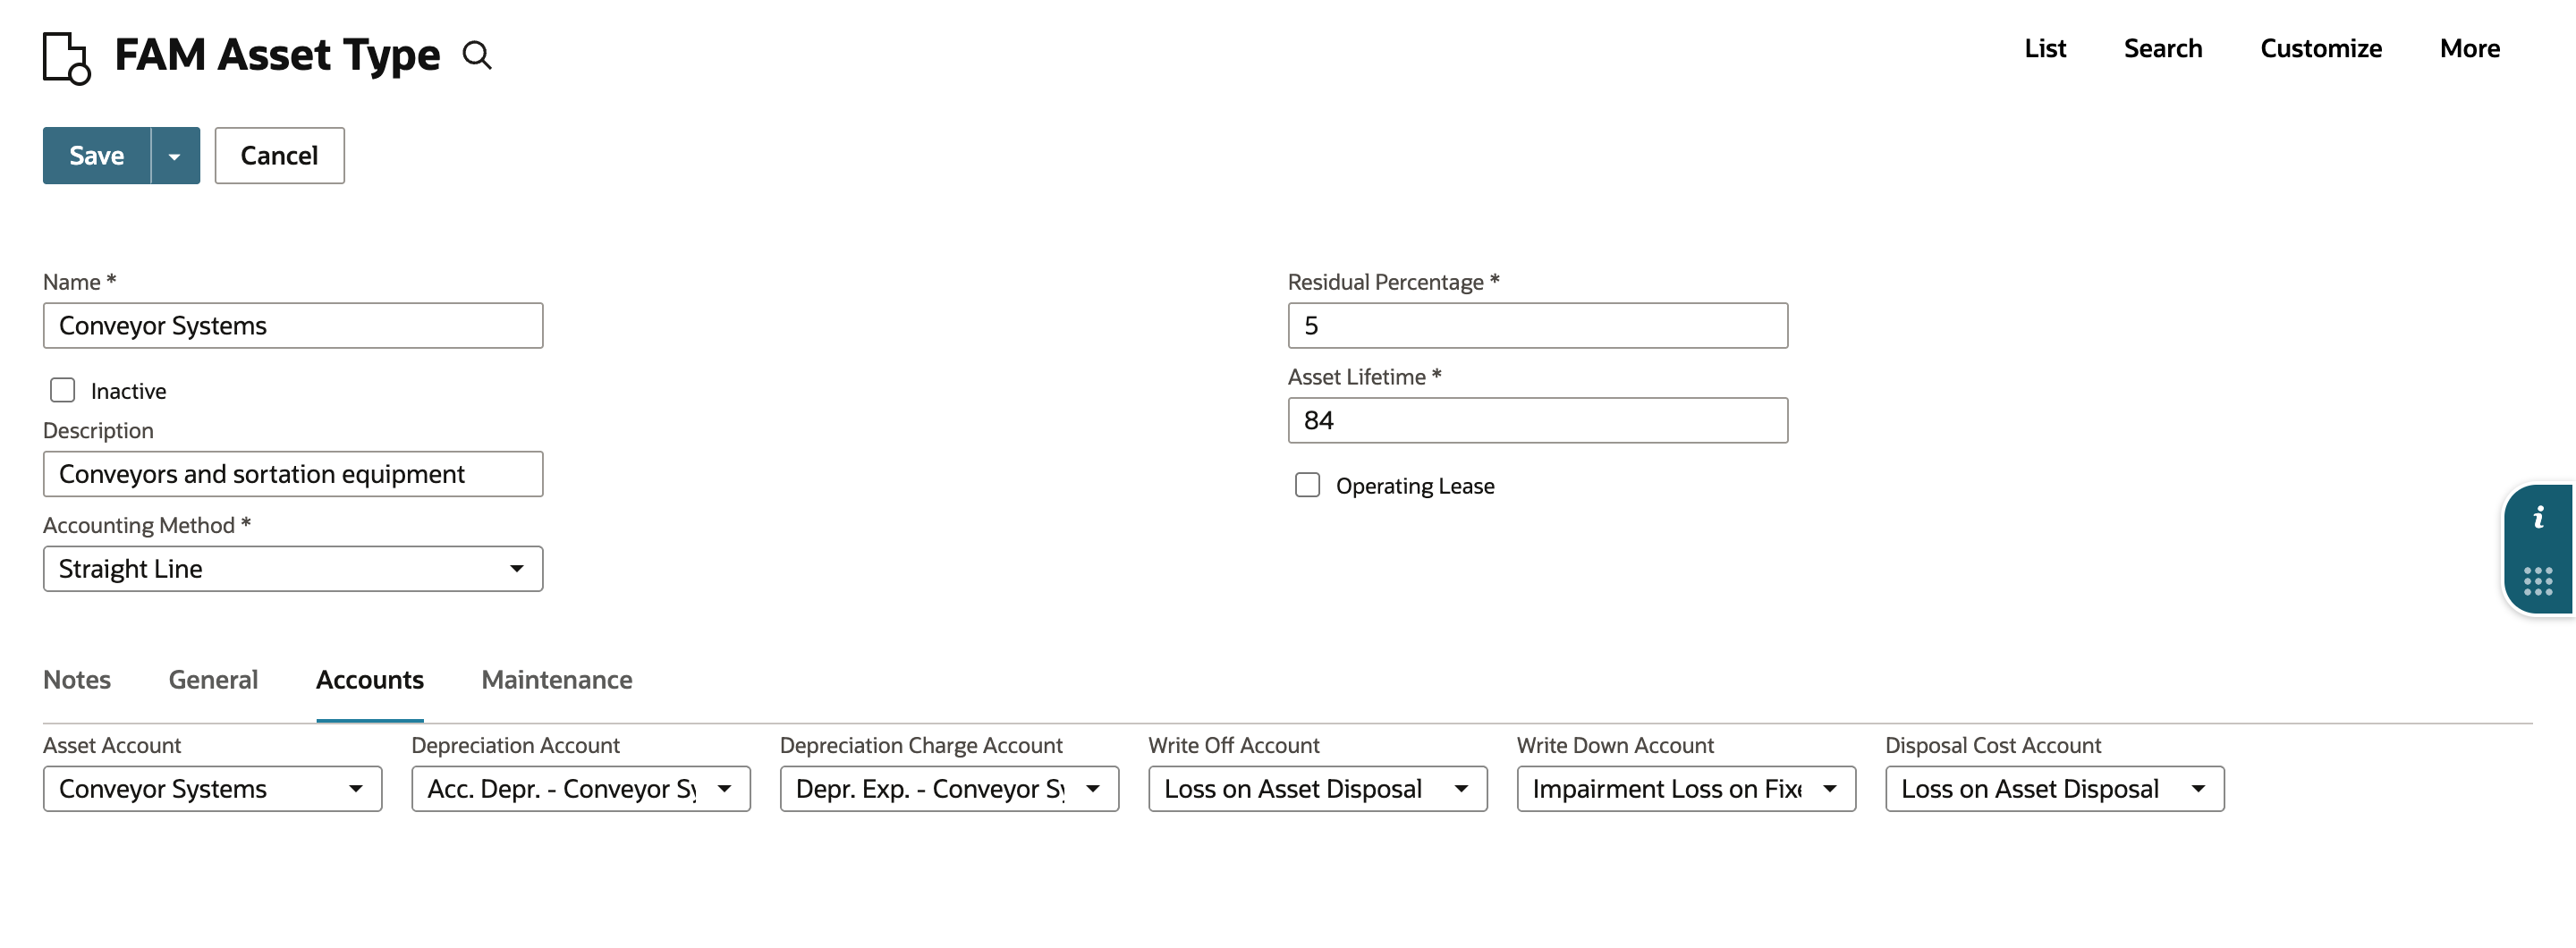
Task: Enable the Operating Lease checkbox
Action: coord(1307,485)
